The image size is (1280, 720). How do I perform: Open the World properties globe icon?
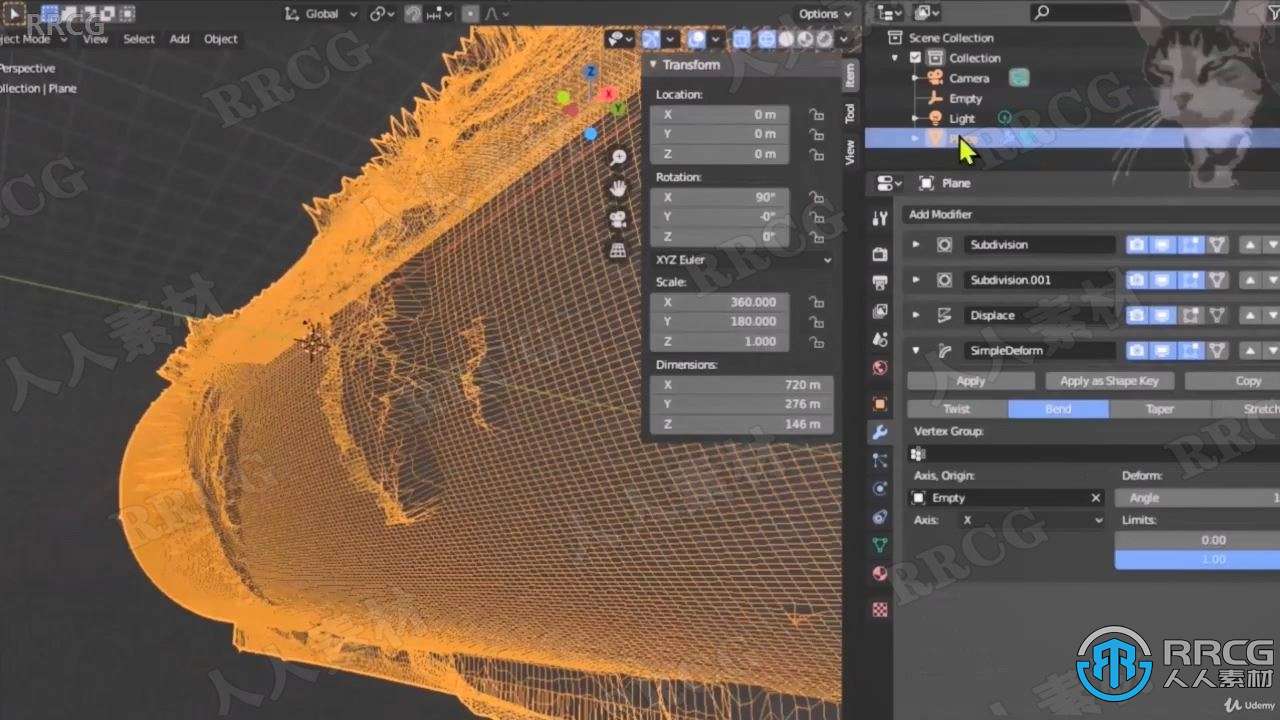click(880, 367)
